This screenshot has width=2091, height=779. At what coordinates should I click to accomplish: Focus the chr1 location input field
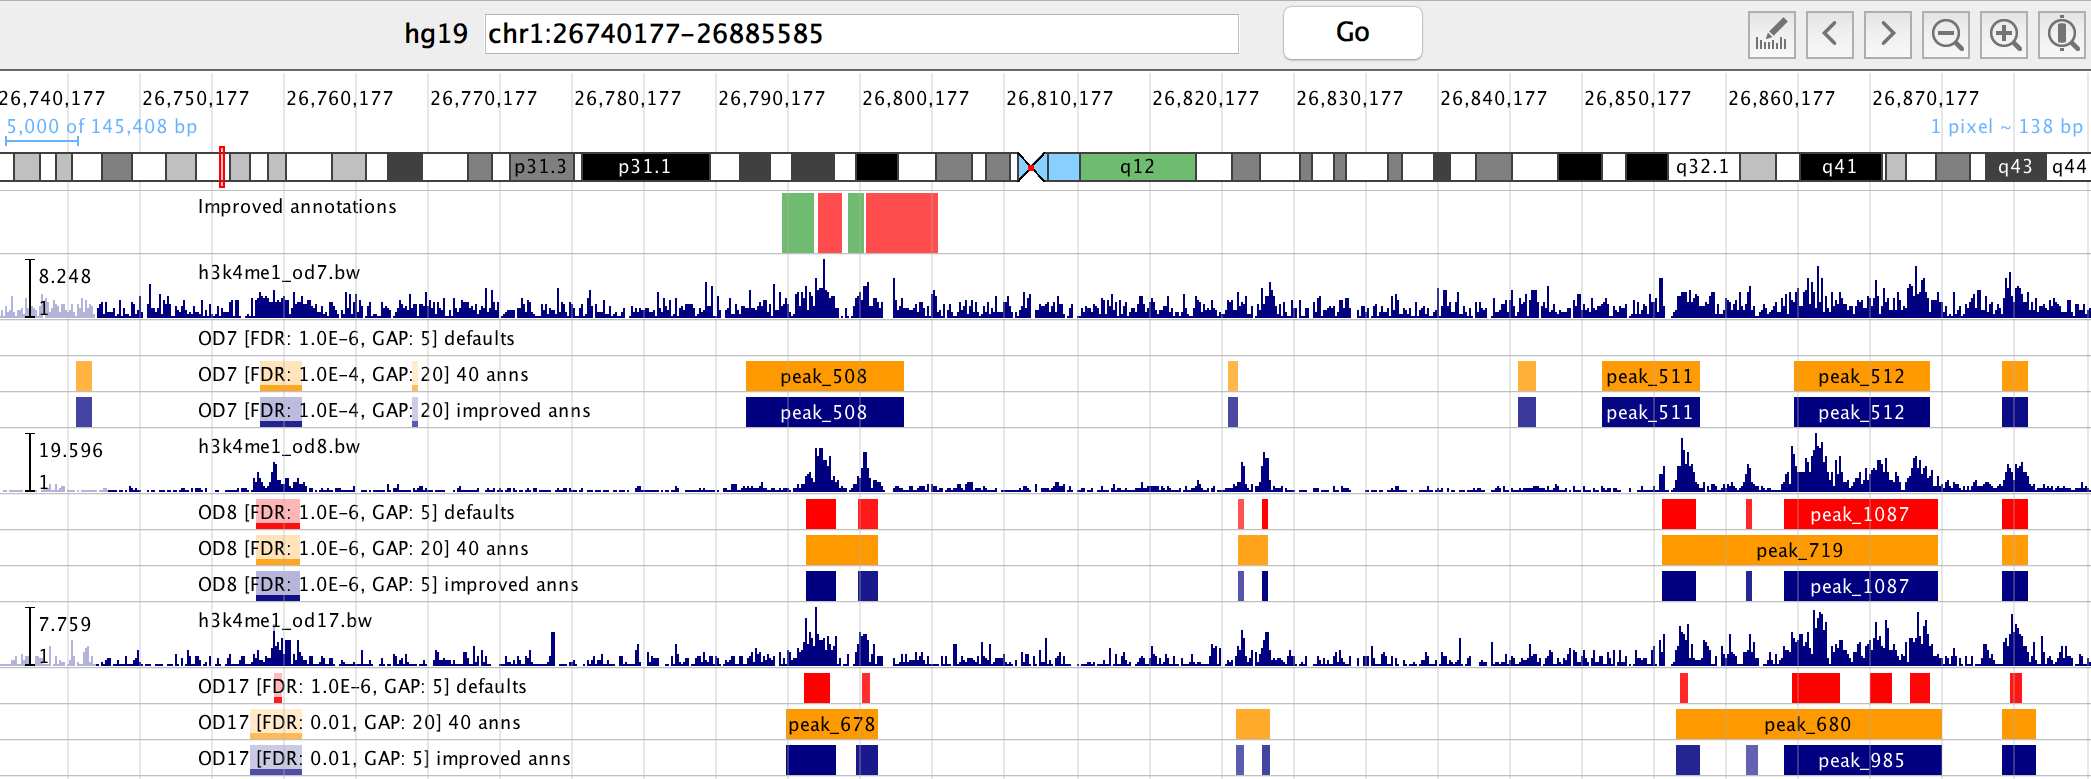(x=860, y=34)
